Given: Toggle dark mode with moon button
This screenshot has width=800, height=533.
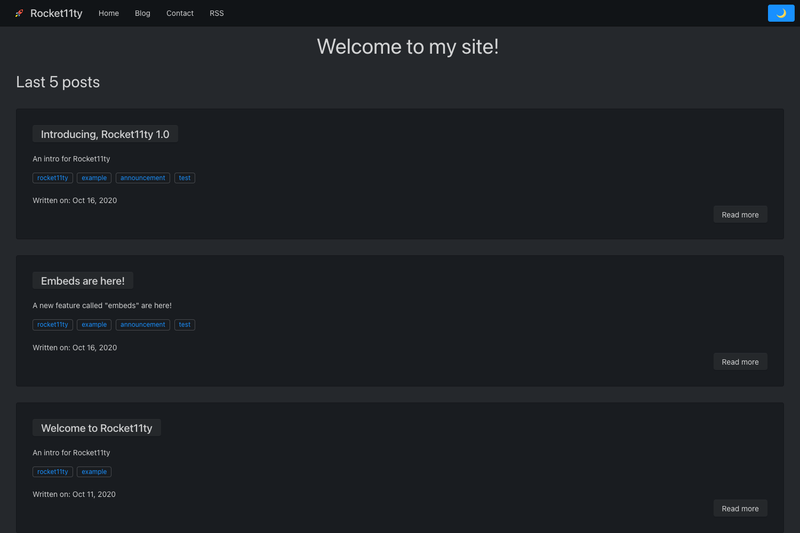Looking at the screenshot, I should pyautogui.click(x=781, y=13).
